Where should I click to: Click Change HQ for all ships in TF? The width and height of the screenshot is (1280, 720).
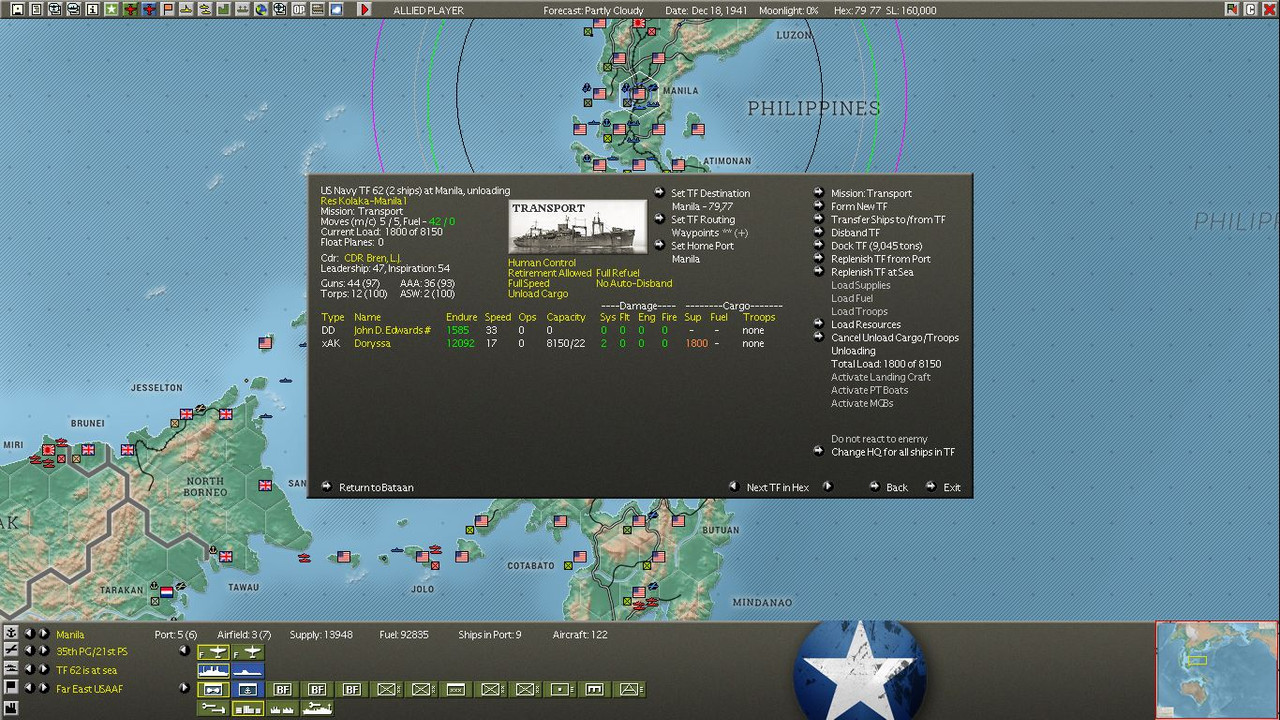click(x=893, y=452)
